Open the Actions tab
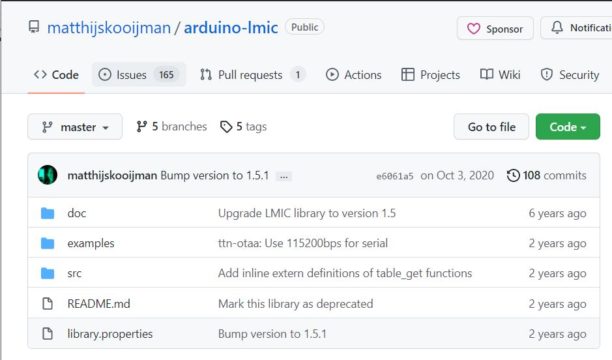Image resolution: width=612 pixels, height=360 pixels. tap(354, 75)
